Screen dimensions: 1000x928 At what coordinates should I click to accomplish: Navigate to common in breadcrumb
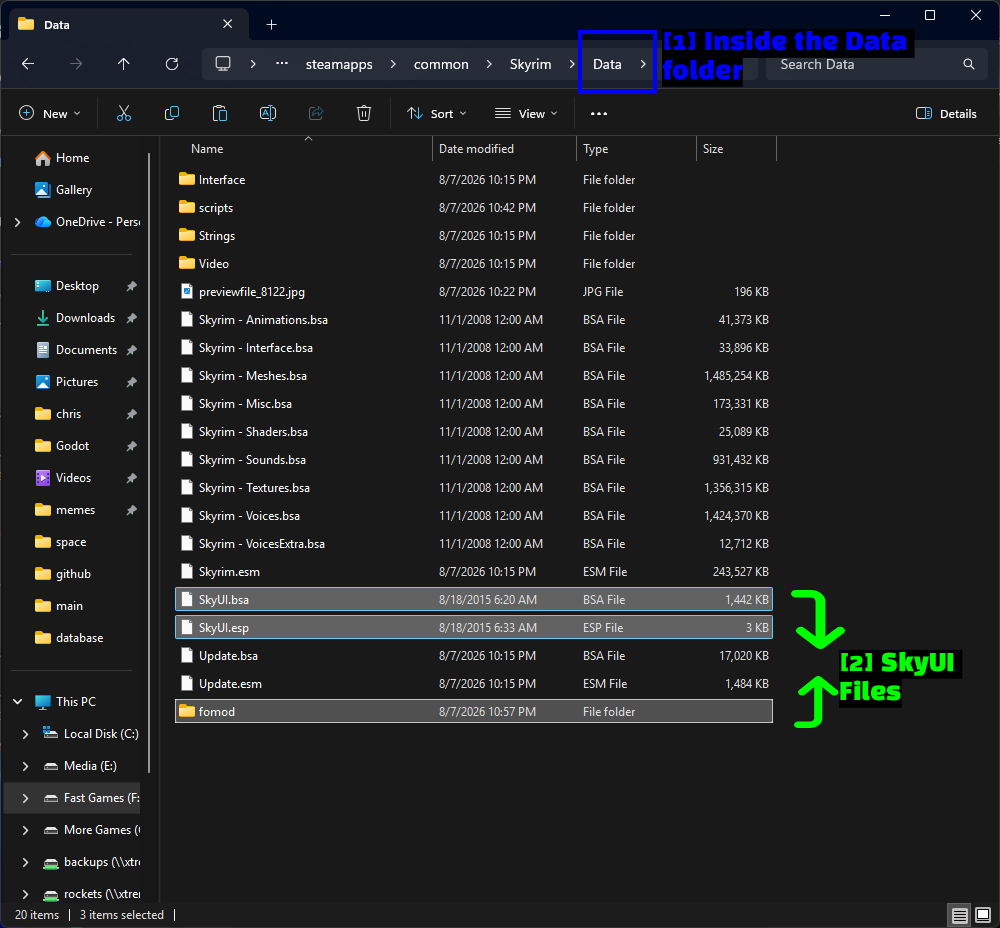pos(441,64)
